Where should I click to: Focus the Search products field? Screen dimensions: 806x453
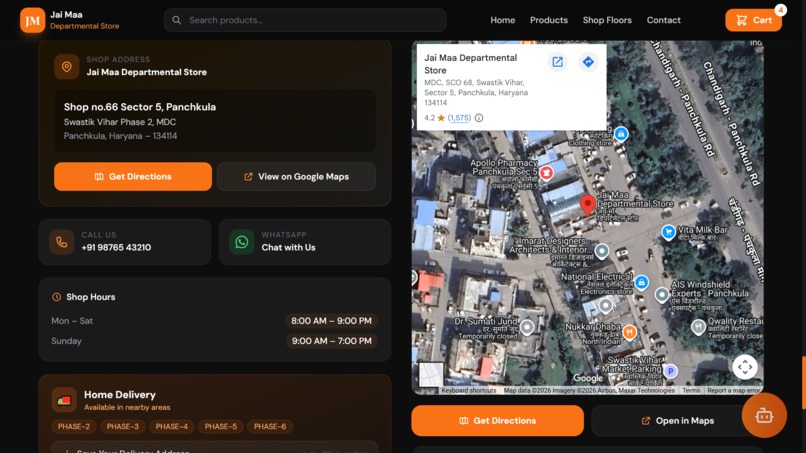tap(305, 20)
